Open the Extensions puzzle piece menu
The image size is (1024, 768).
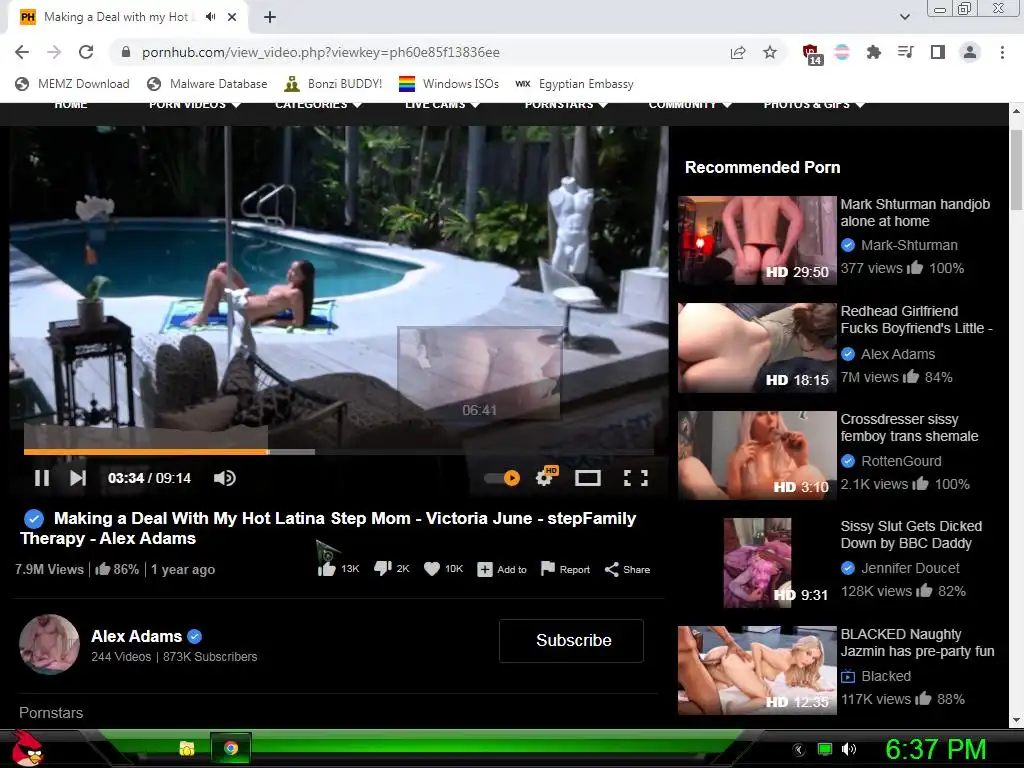click(873, 52)
